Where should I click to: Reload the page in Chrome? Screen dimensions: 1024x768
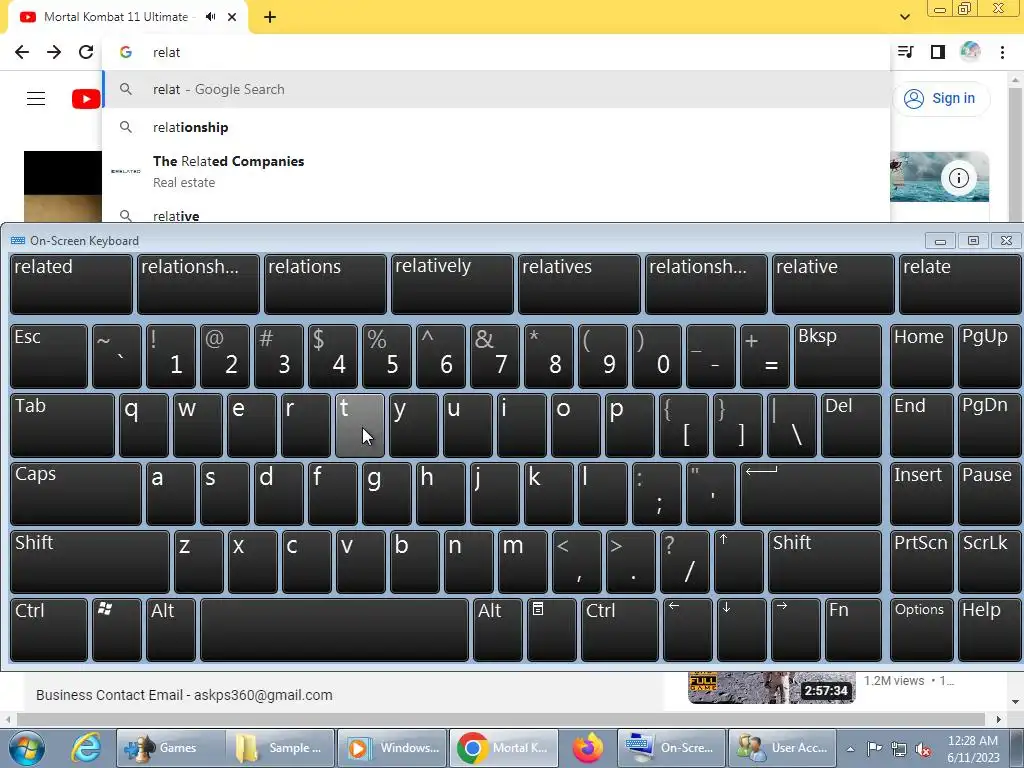coord(86,52)
